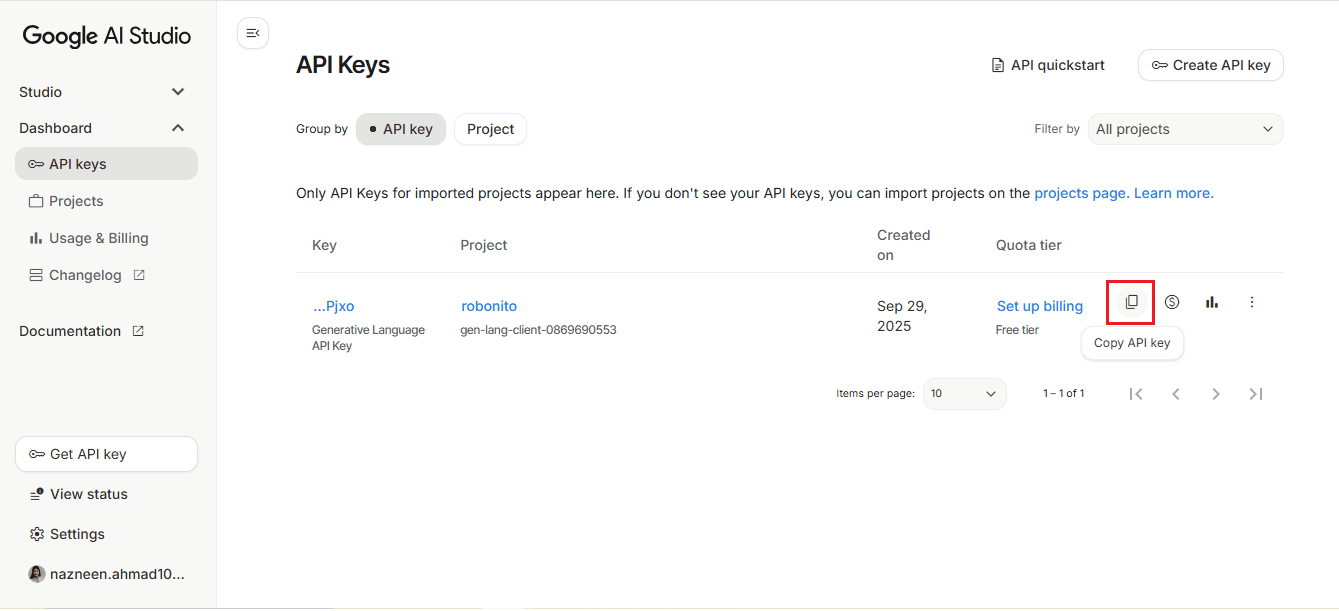Image resolution: width=1339 pixels, height=611 pixels.
Task: Open the projects page link
Action: click(x=1081, y=193)
